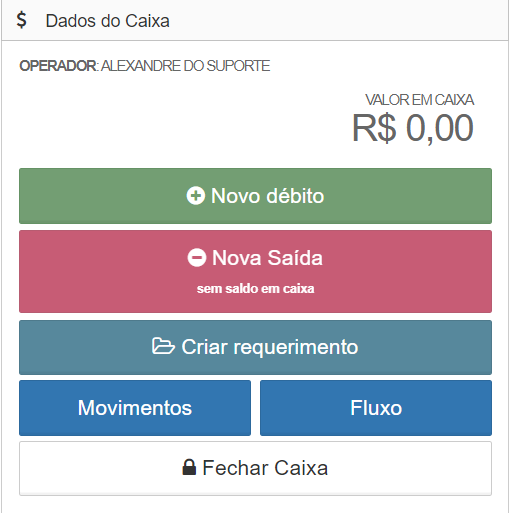Click the 'sem saldo em caixa' note
Viewport: 509px width, 513px height.
pos(255,289)
